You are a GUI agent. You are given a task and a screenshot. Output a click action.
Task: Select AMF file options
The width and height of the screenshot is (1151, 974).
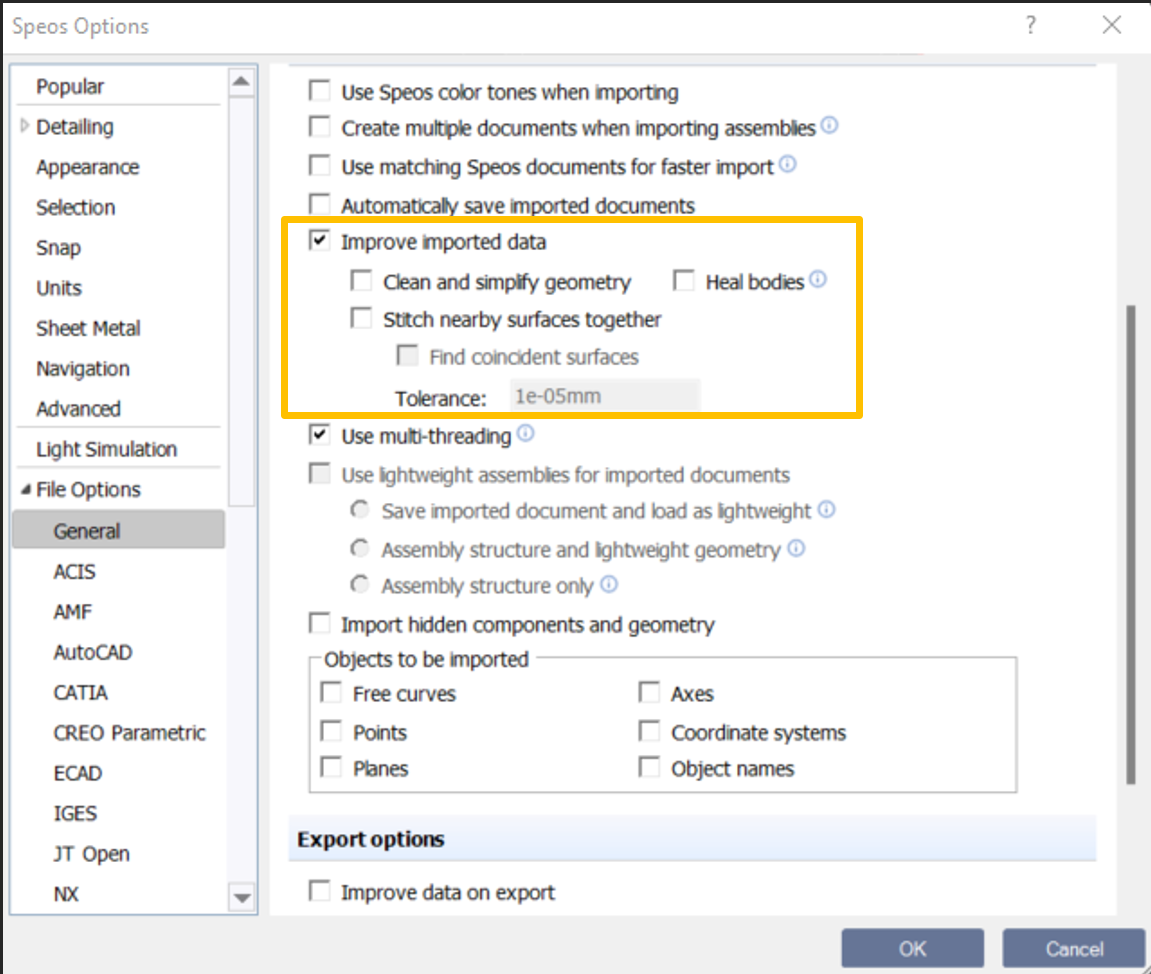[73, 611]
